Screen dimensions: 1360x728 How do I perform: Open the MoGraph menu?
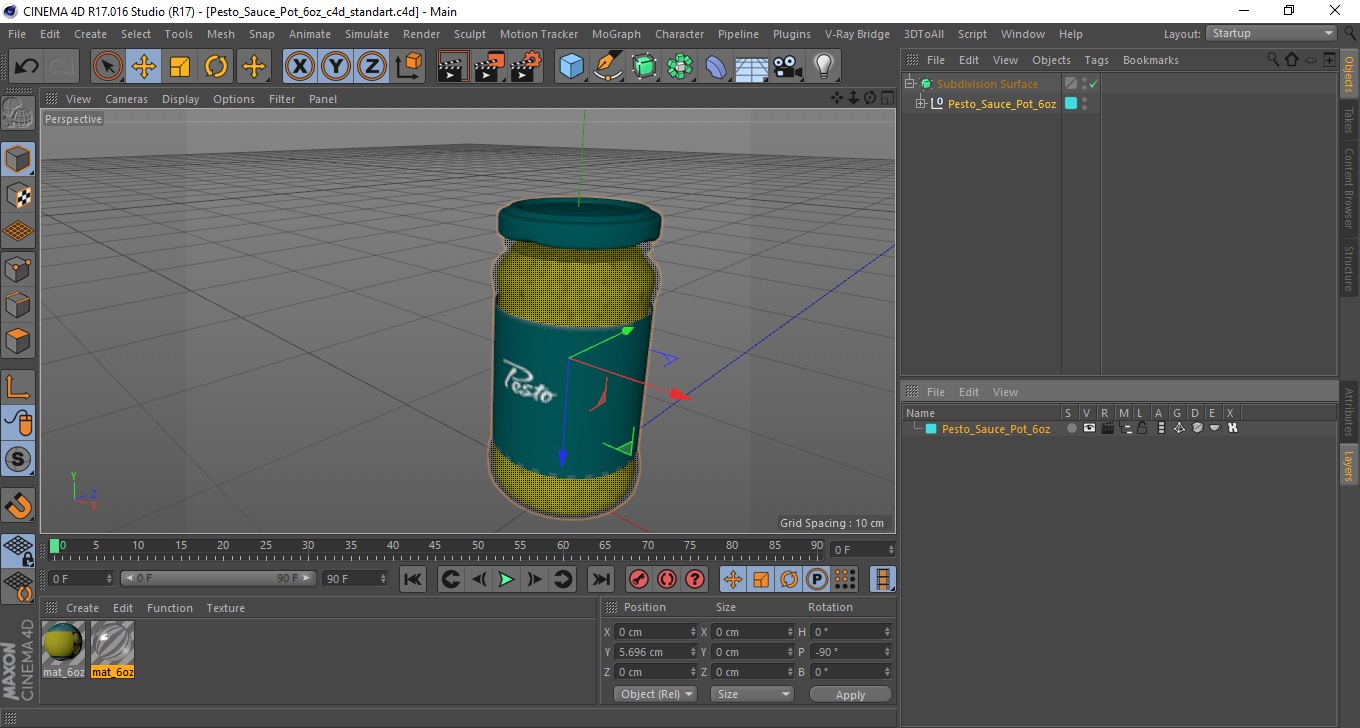pyautogui.click(x=616, y=34)
